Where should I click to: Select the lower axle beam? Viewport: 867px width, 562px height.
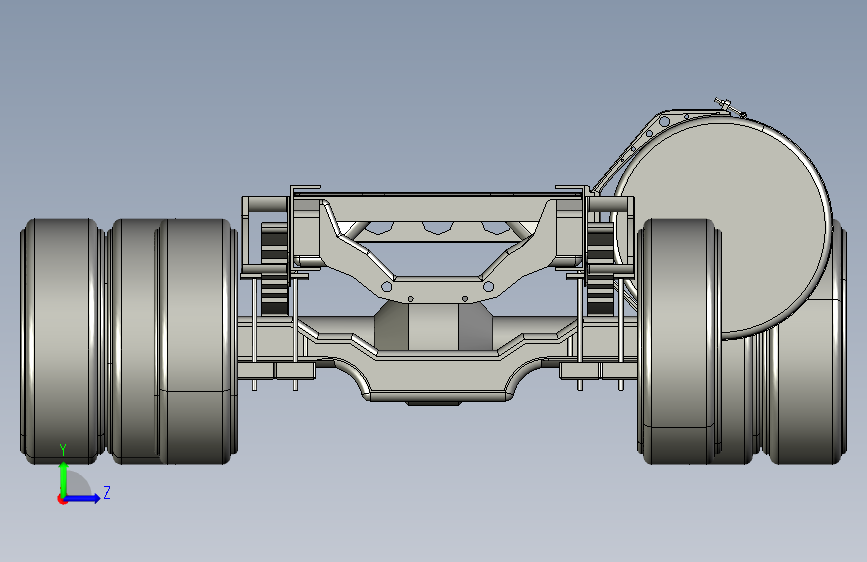click(x=436, y=376)
